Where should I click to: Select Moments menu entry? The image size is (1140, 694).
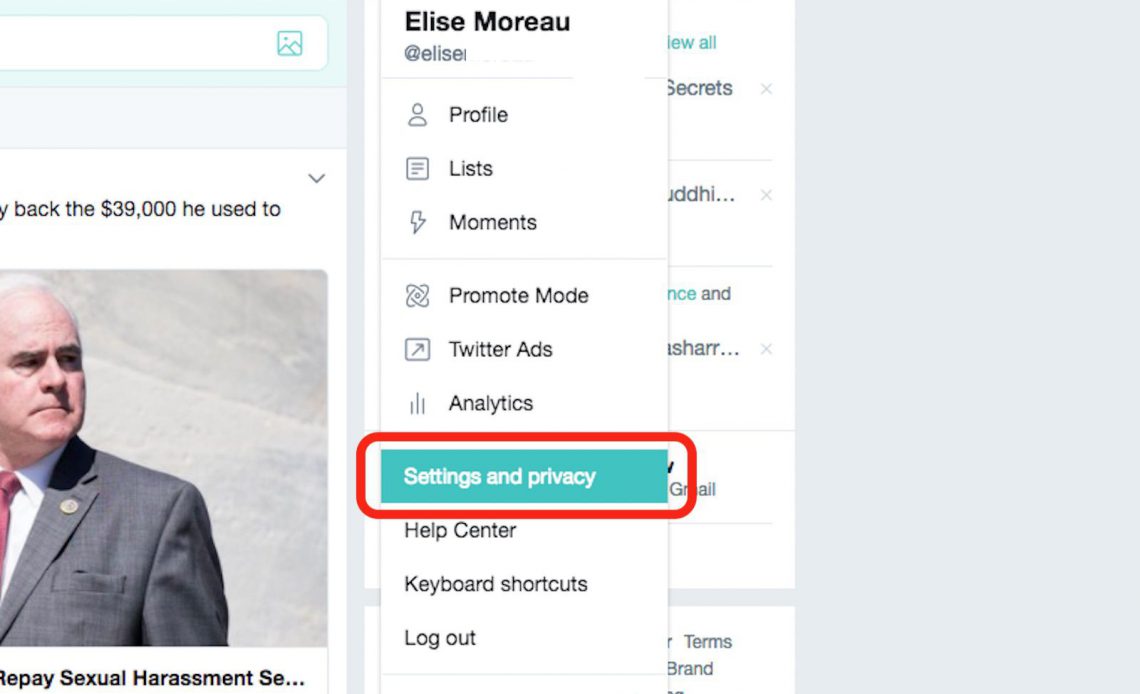click(x=492, y=223)
